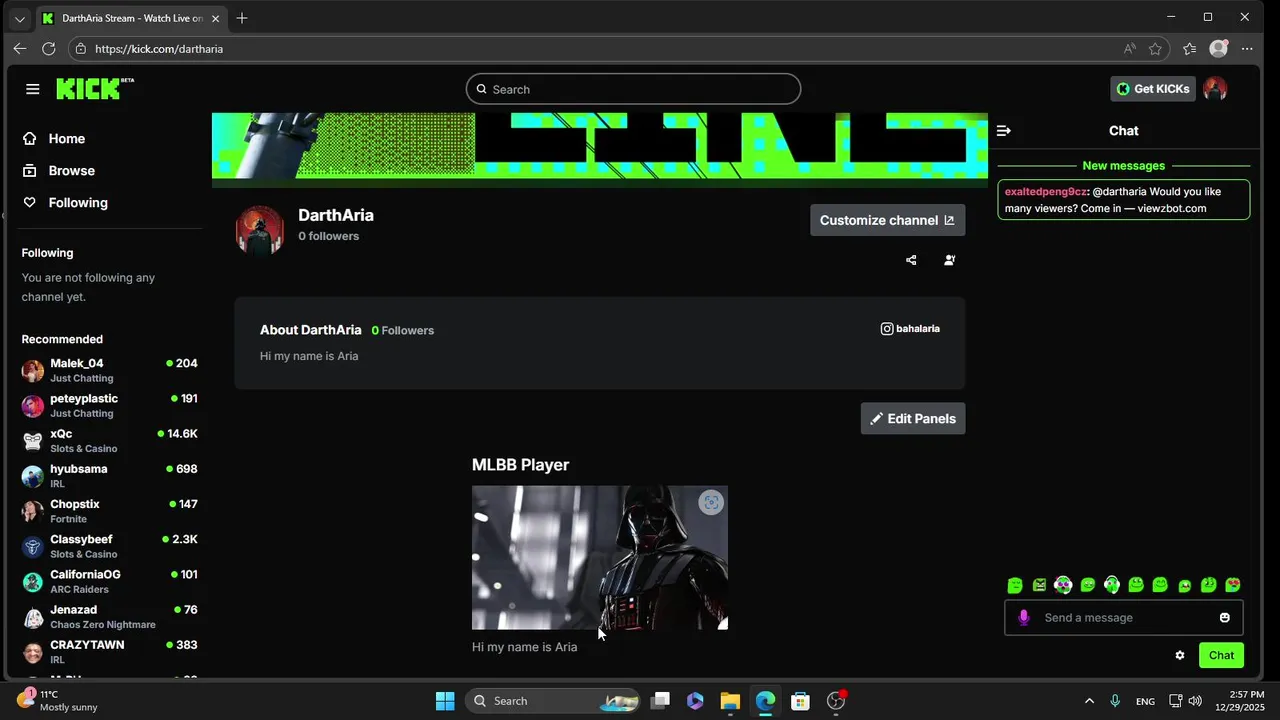Open a new browser tab

(x=242, y=18)
